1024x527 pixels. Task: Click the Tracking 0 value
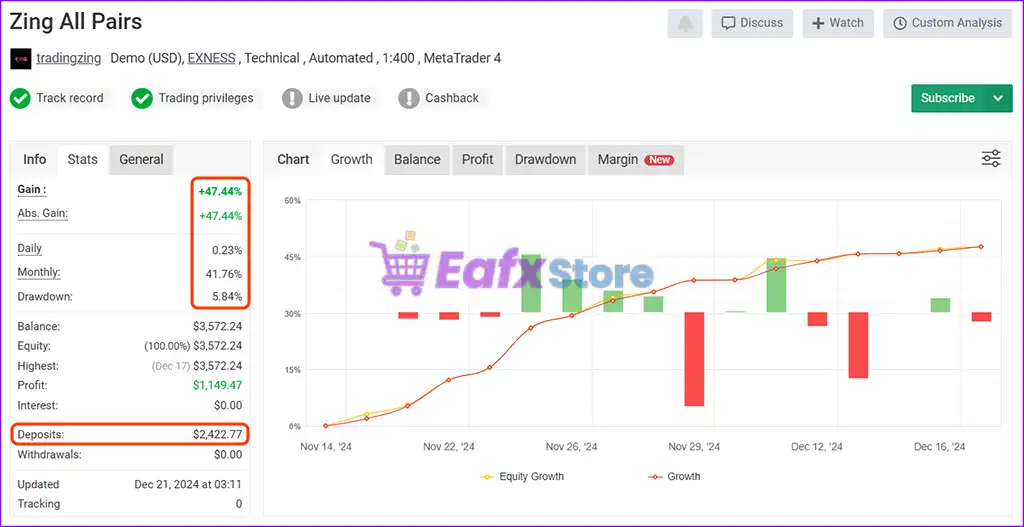[x=239, y=504]
